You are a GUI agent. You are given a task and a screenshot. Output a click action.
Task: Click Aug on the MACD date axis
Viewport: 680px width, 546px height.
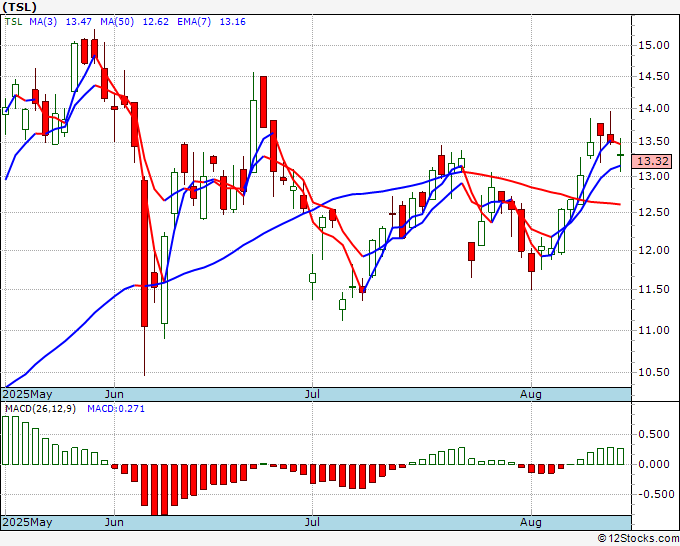[x=531, y=522]
